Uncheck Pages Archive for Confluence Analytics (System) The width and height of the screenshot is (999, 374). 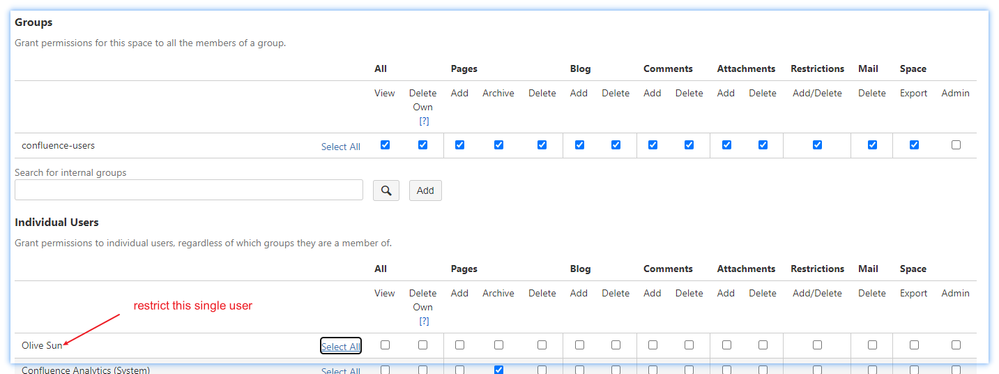click(x=498, y=370)
